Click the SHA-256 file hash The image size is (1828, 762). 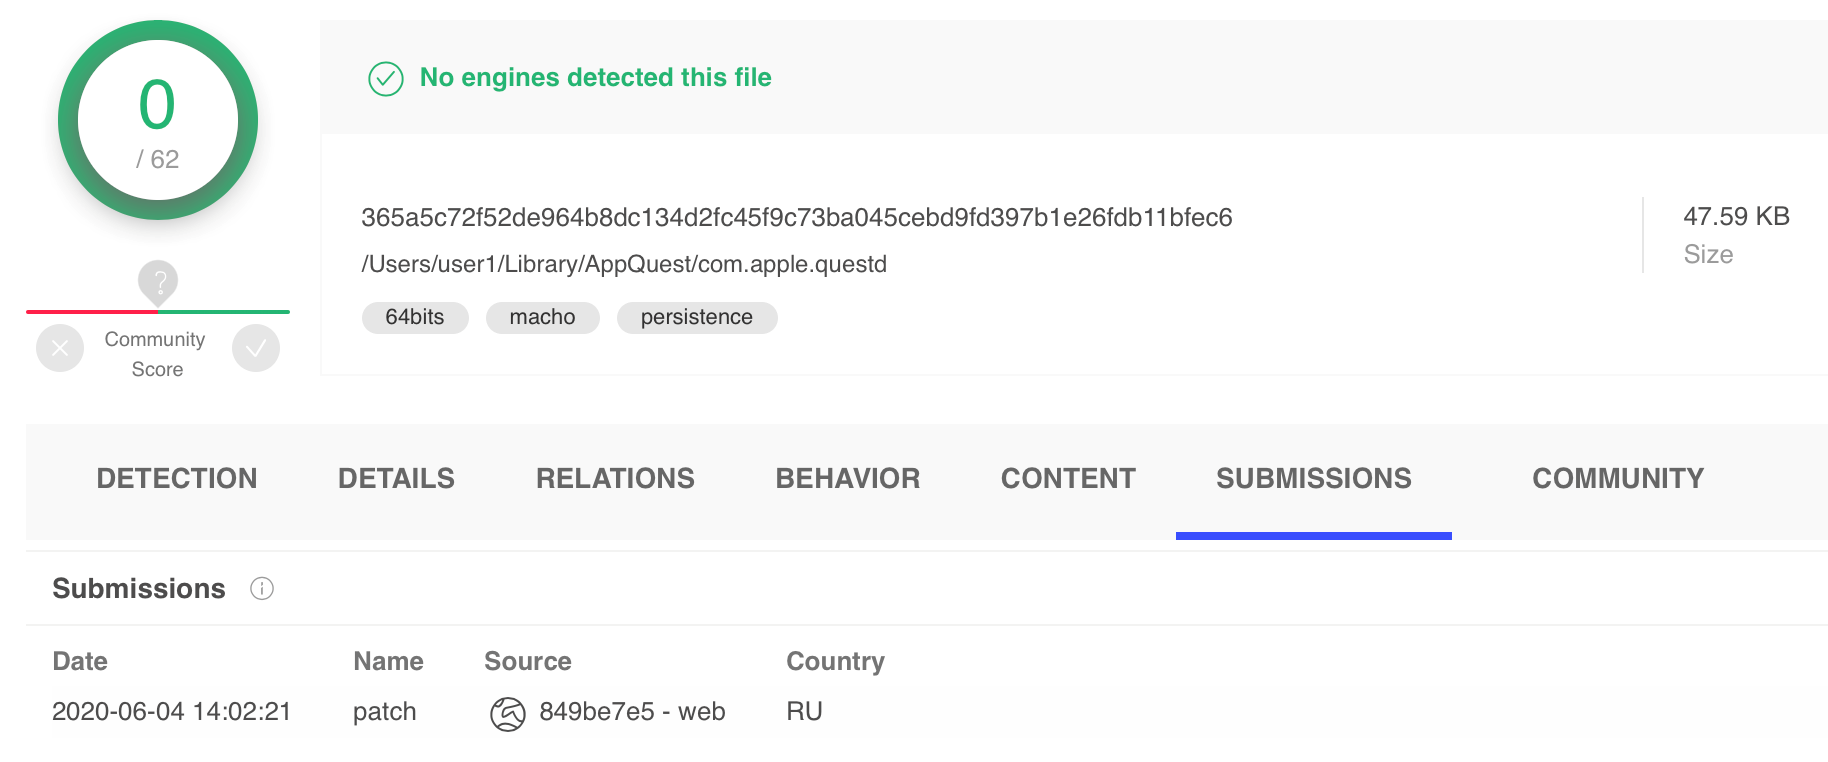tap(796, 217)
